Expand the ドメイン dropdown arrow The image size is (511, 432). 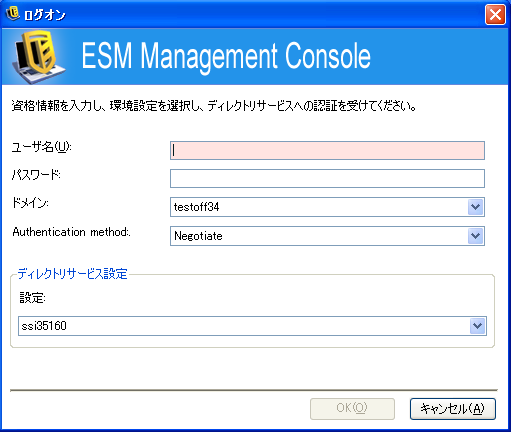point(476,207)
